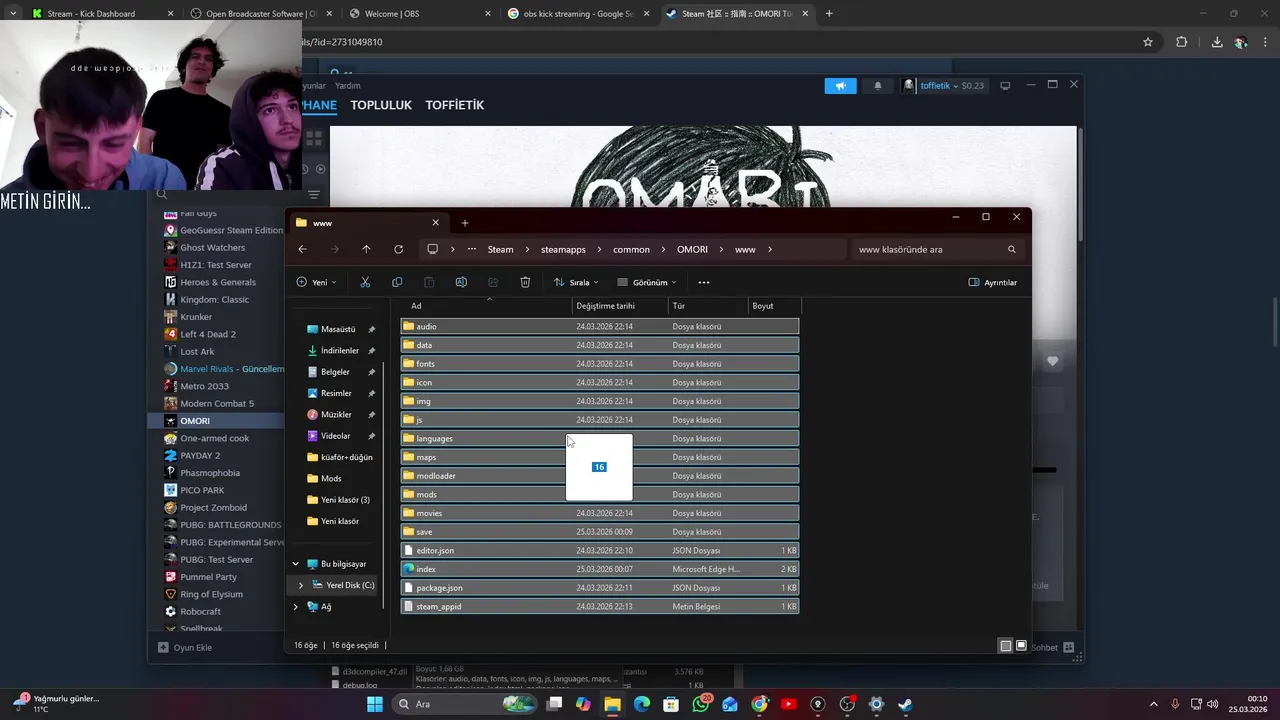1280x720 pixels.
Task: Expand the Ağ network tree node
Action: (295, 606)
